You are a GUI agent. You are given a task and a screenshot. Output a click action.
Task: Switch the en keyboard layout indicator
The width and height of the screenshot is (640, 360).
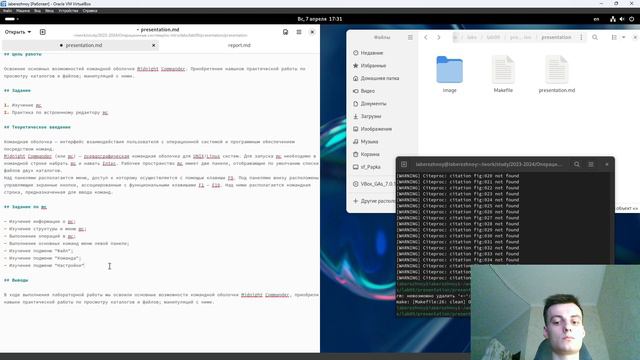point(596,19)
